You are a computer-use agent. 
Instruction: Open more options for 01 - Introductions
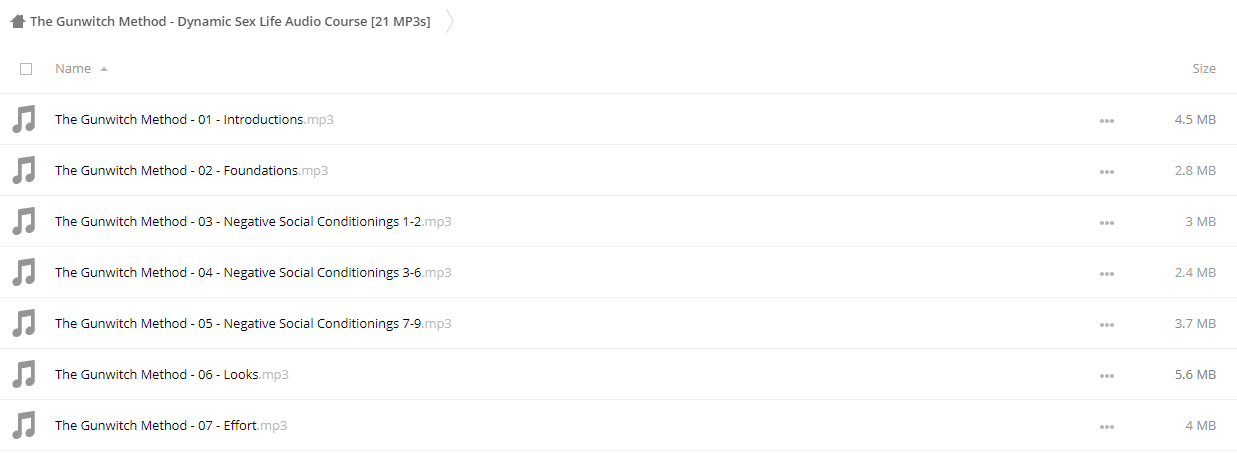click(1106, 120)
